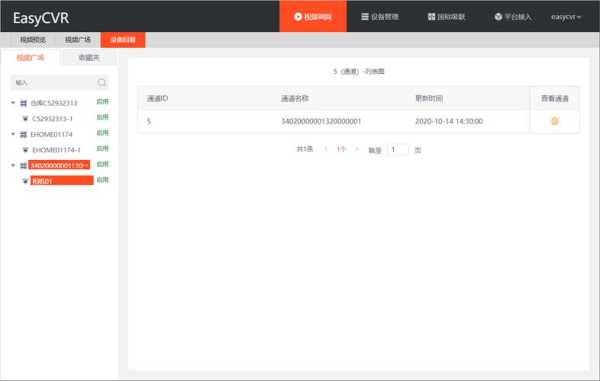Click the device icon beside EHOME01174 group
This screenshot has height=381, width=600.
[23, 134]
